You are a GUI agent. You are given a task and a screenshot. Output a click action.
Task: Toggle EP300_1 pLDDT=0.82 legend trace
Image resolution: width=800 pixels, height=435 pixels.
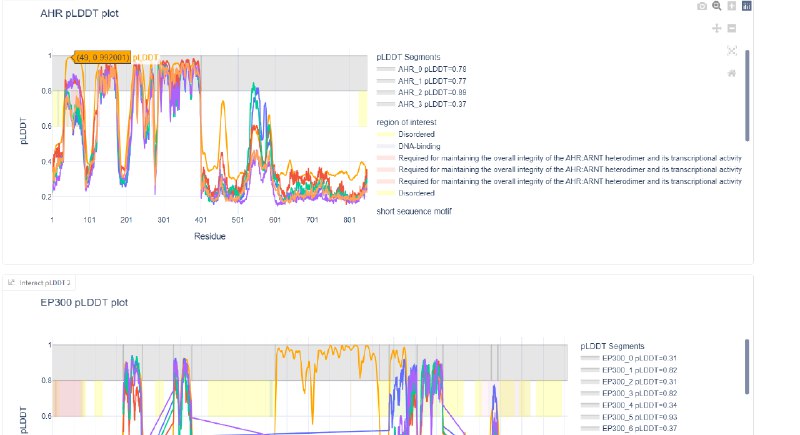[x=629, y=370]
